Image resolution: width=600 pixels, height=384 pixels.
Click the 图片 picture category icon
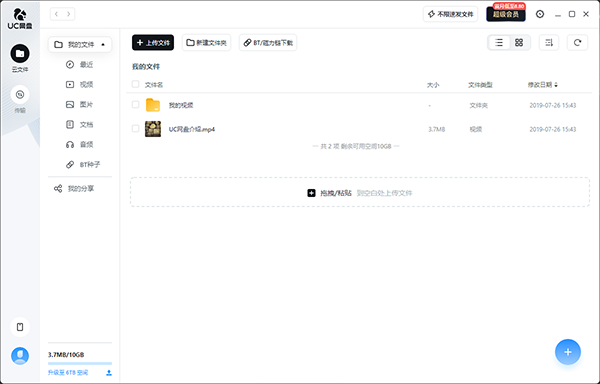point(70,104)
